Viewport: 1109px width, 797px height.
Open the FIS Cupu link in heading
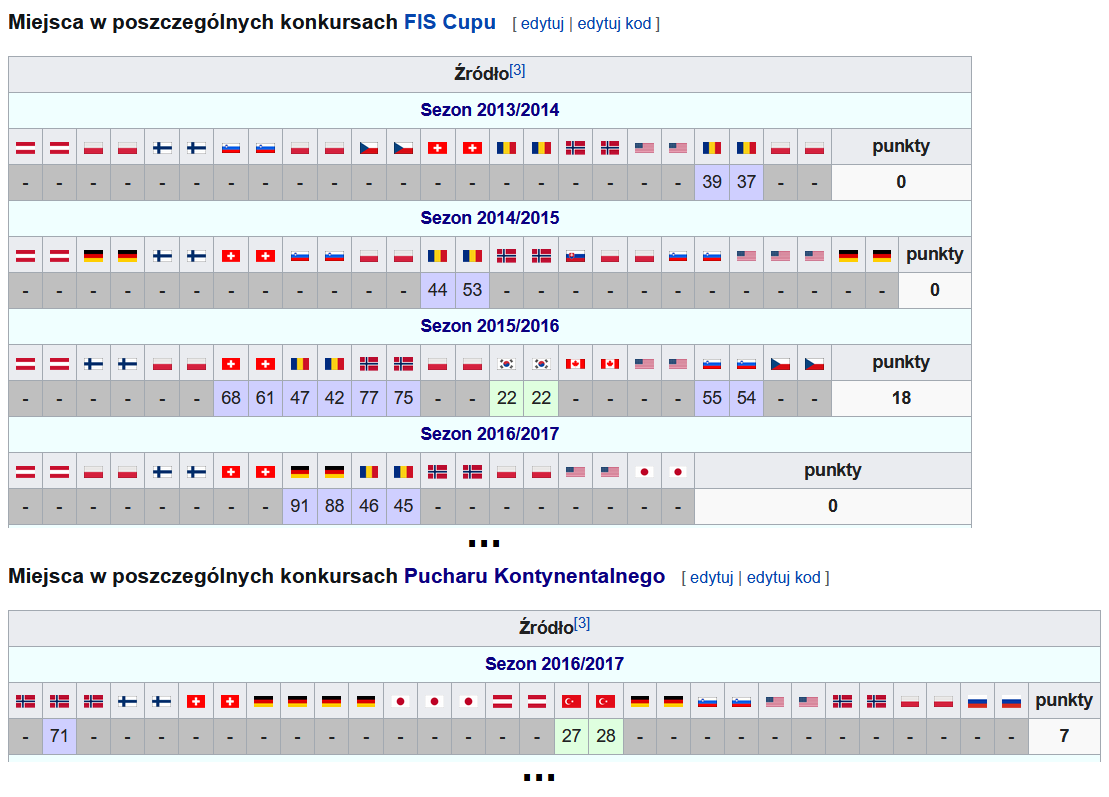point(449,22)
